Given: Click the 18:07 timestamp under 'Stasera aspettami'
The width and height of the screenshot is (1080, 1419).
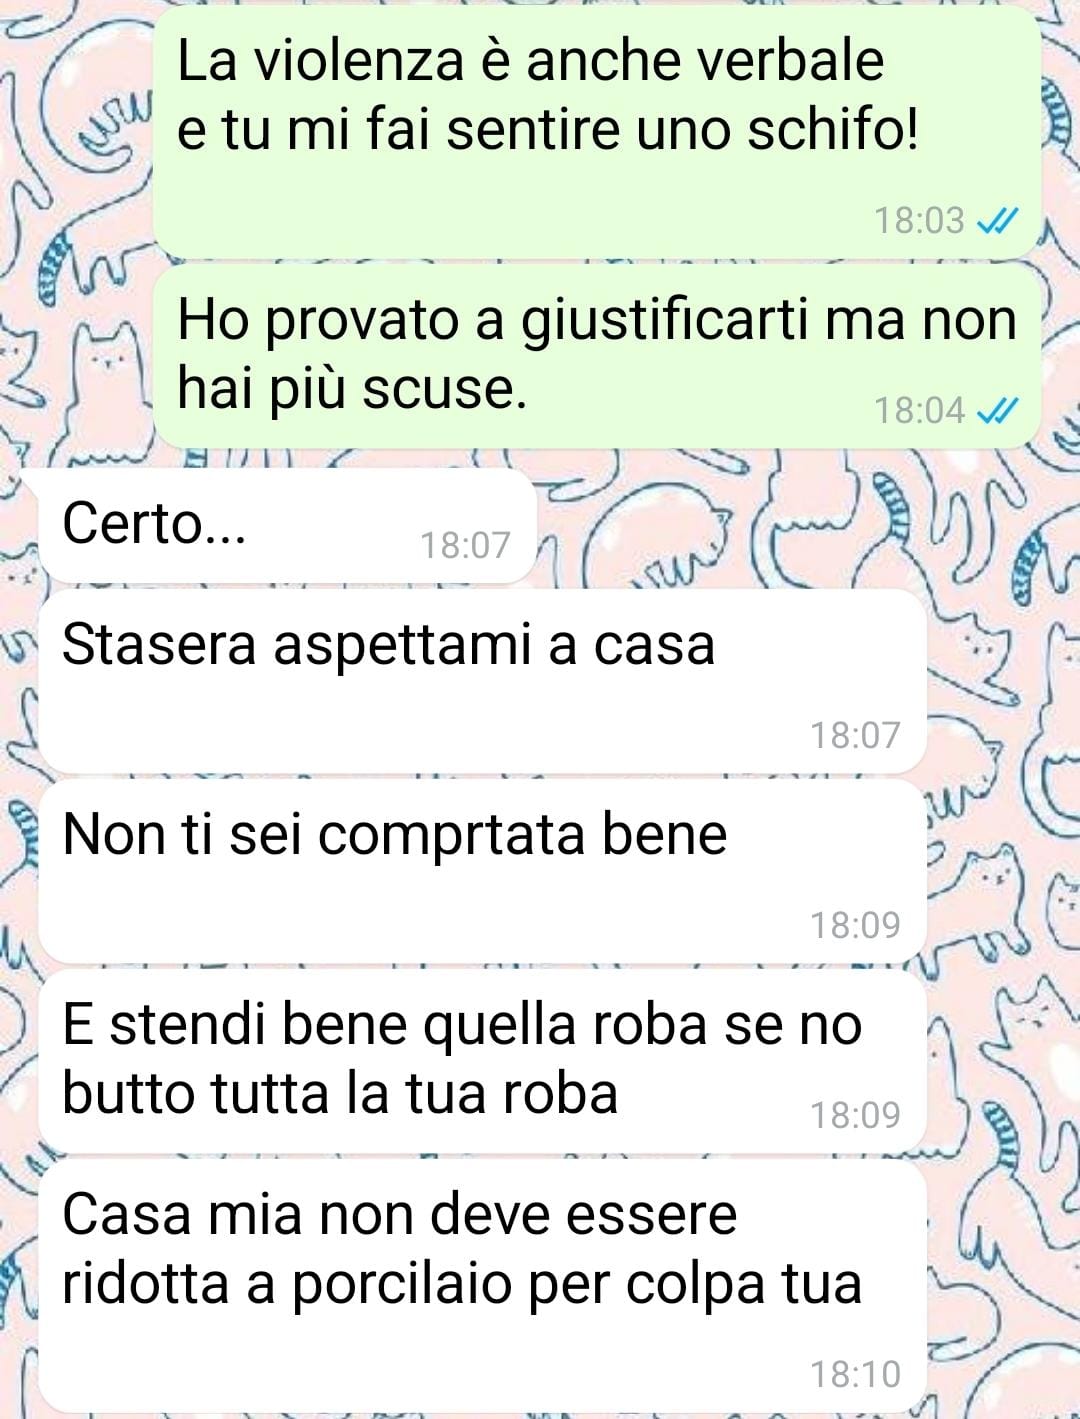Looking at the screenshot, I should [855, 735].
